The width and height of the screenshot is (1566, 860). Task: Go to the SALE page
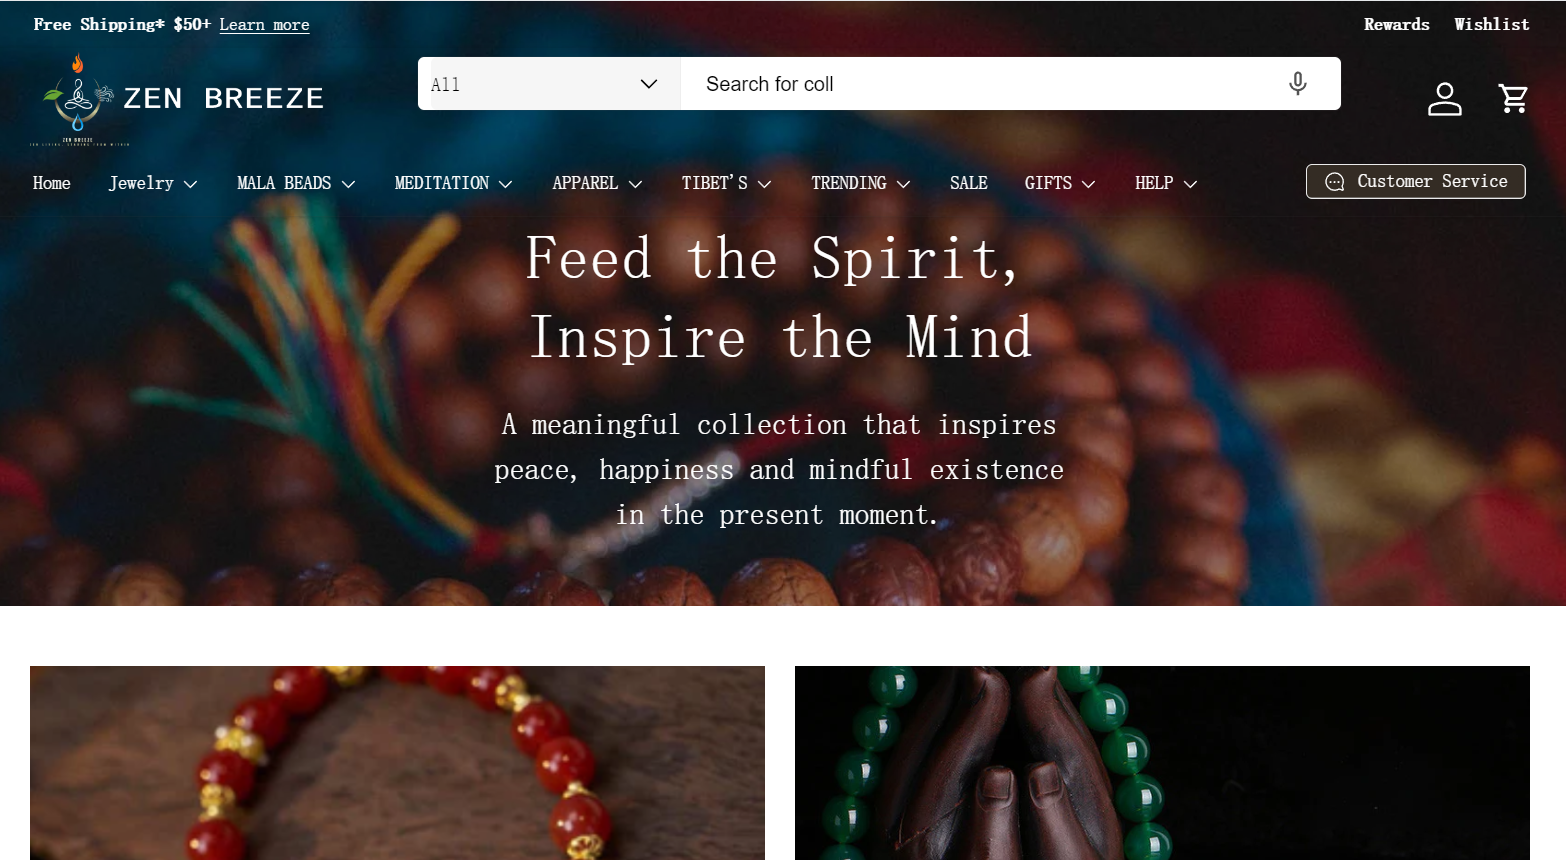click(968, 183)
